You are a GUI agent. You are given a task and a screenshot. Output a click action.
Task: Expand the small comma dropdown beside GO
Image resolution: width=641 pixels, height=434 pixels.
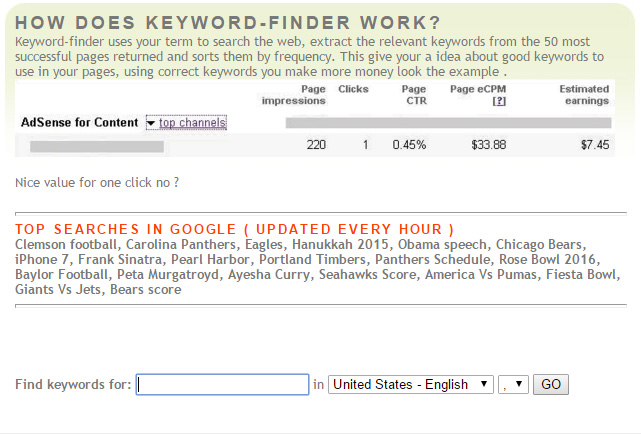[x=514, y=384]
